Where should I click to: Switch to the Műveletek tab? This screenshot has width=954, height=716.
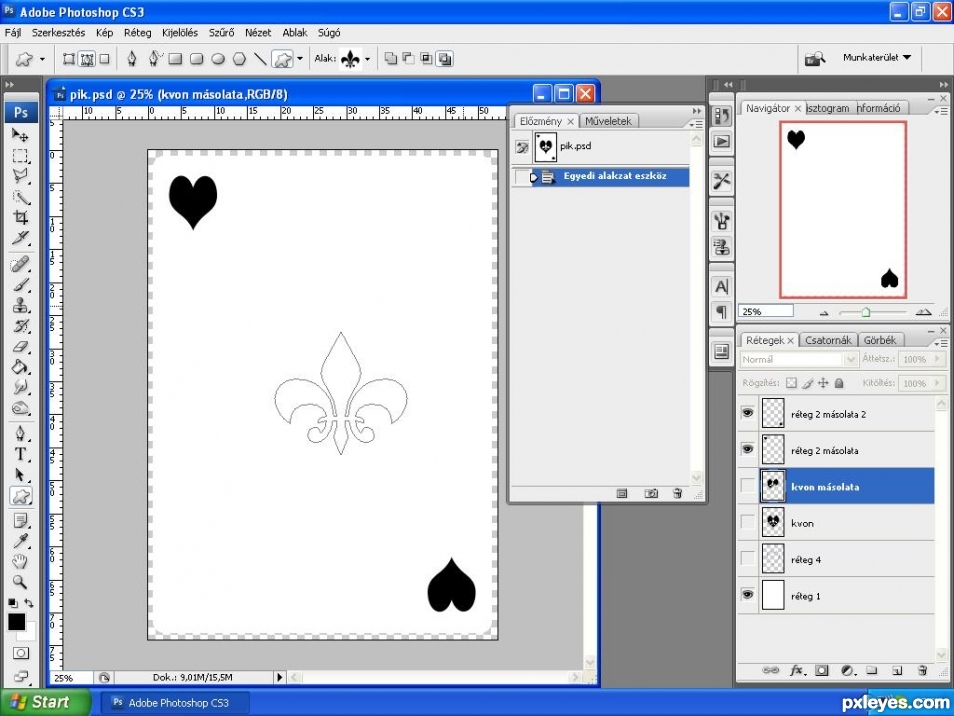pyautogui.click(x=608, y=121)
